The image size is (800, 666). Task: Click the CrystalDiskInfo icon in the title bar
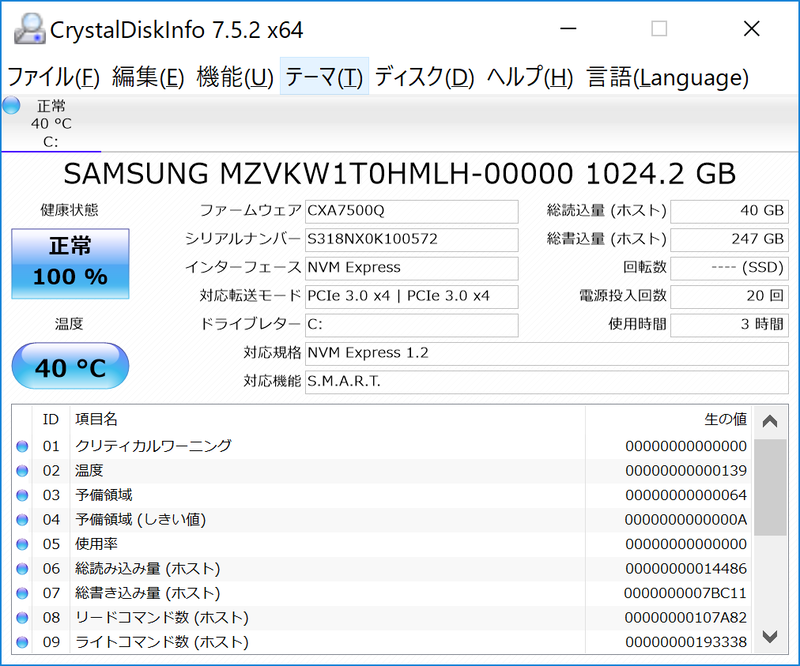[28, 29]
